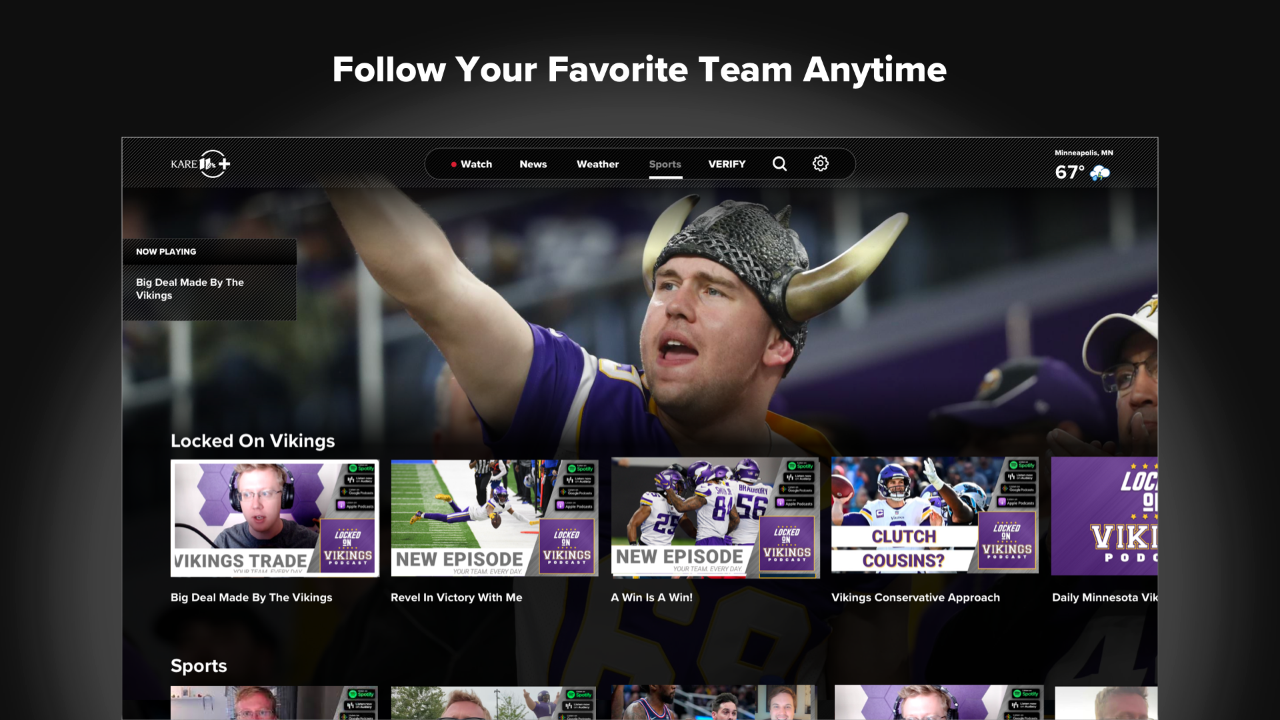Image resolution: width=1280 pixels, height=720 pixels.
Task: Click the Spotify badge on Vikings Trade thumbnail
Action: [x=362, y=467]
